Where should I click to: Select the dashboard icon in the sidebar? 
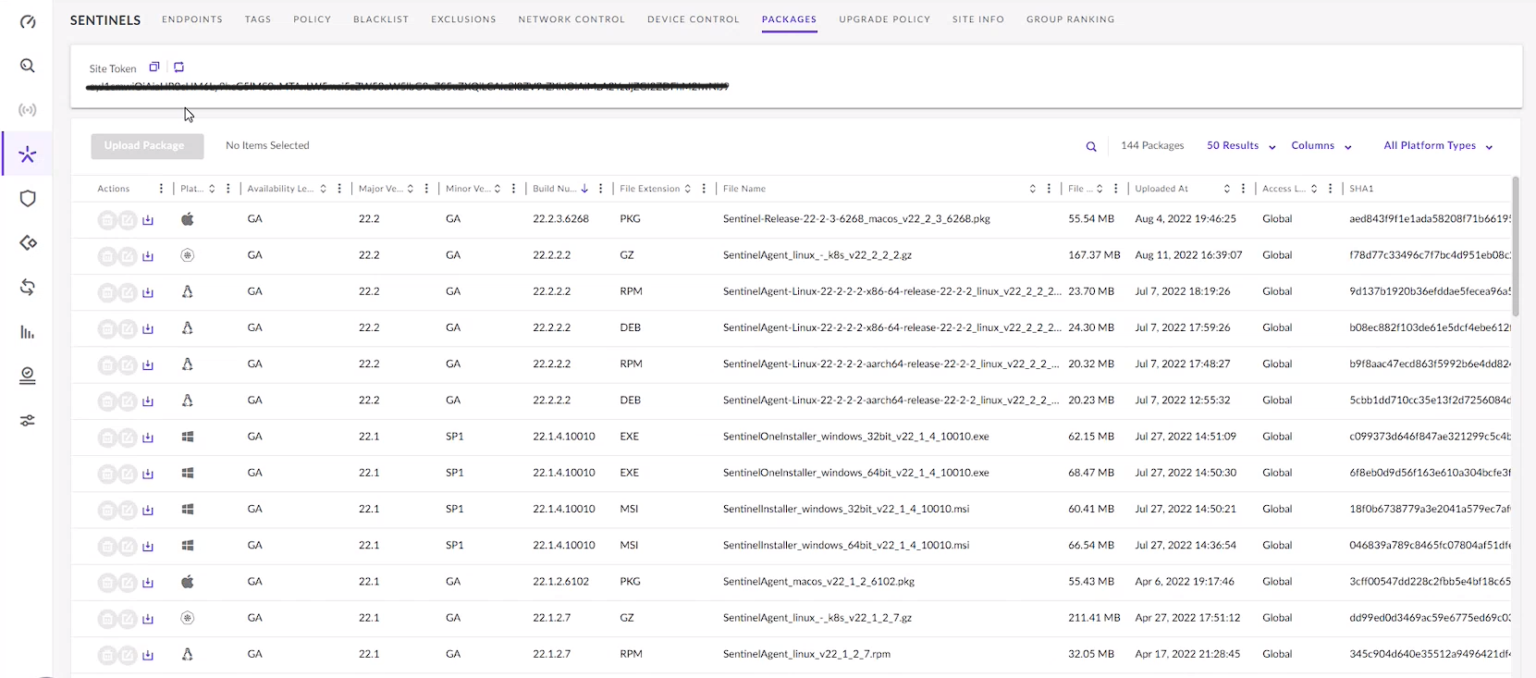tap(27, 21)
